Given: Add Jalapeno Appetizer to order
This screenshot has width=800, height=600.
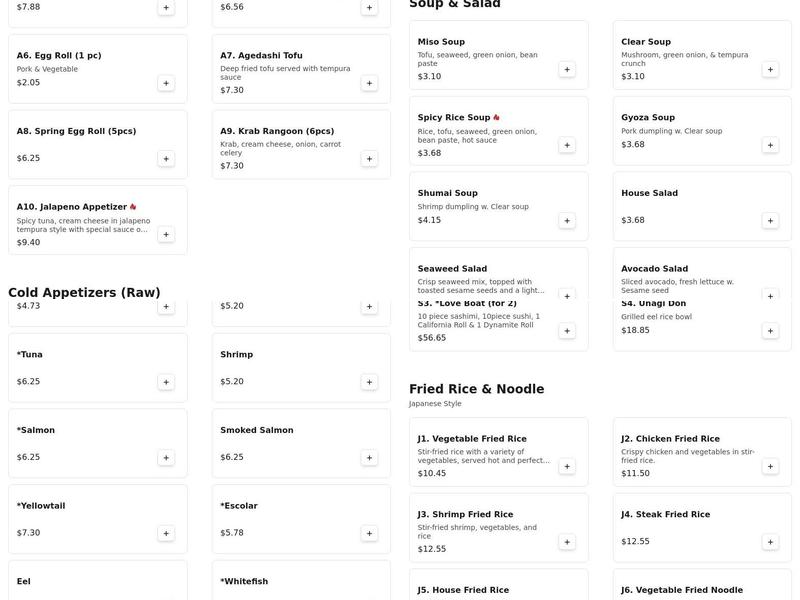Looking at the screenshot, I should click(x=166, y=234).
